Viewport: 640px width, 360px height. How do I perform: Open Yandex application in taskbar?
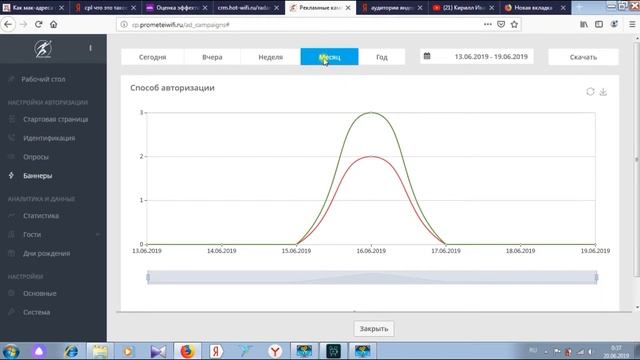[216, 351]
